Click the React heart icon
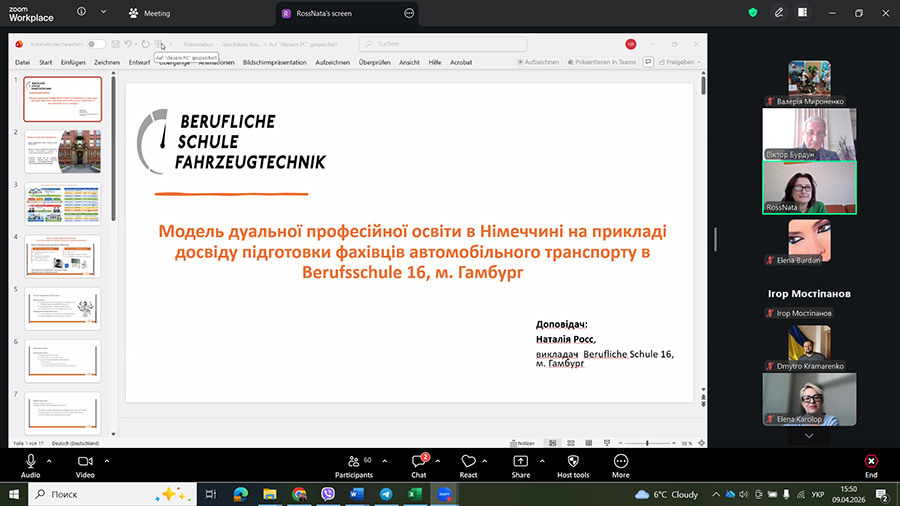Image resolution: width=900 pixels, height=506 pixels. pos(468,461)
